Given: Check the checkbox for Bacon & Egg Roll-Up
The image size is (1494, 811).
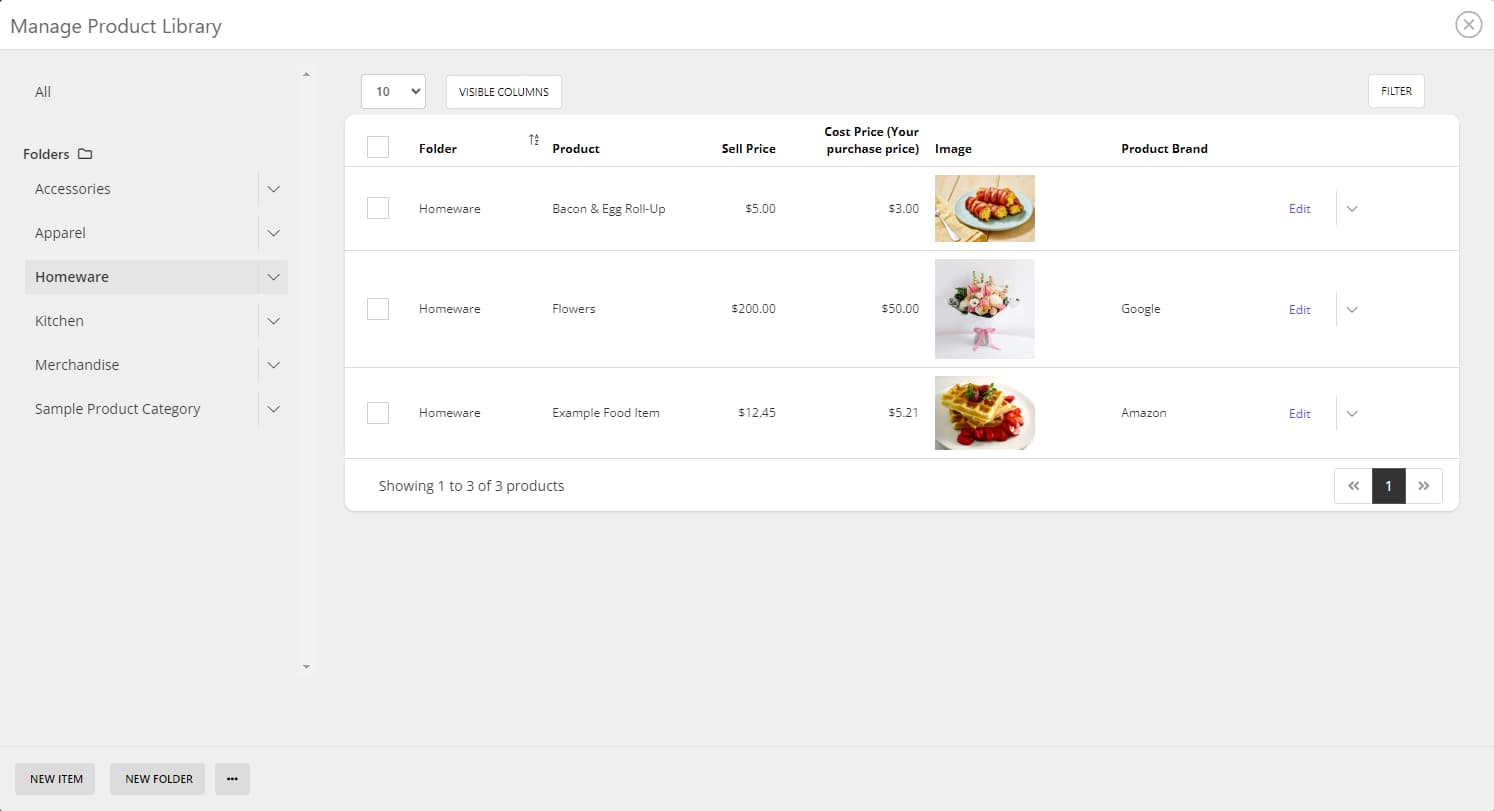Looking at the screenshot, I should click(378, 208).
